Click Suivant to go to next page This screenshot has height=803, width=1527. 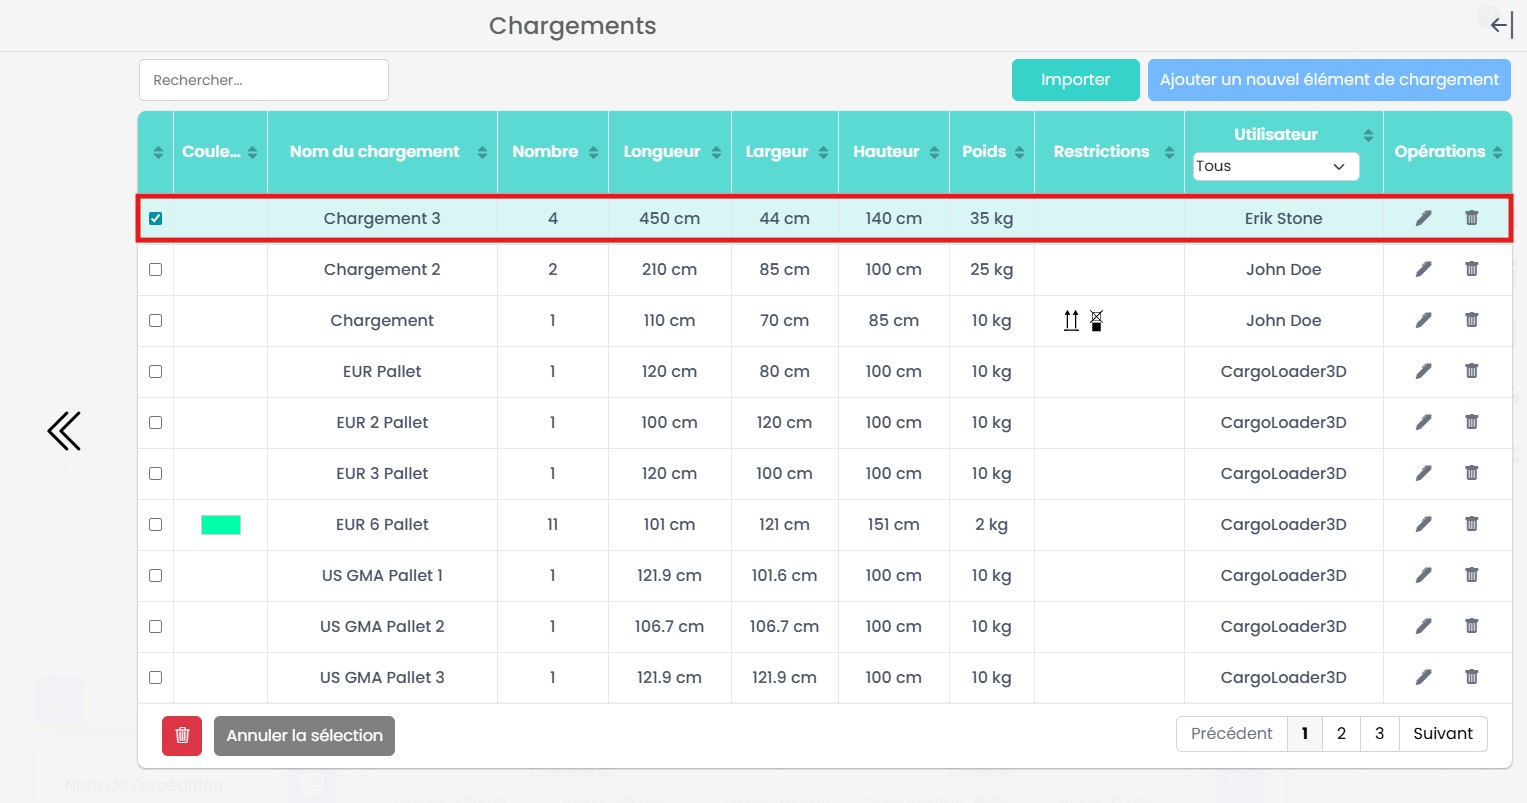(x=1442, y=734)
